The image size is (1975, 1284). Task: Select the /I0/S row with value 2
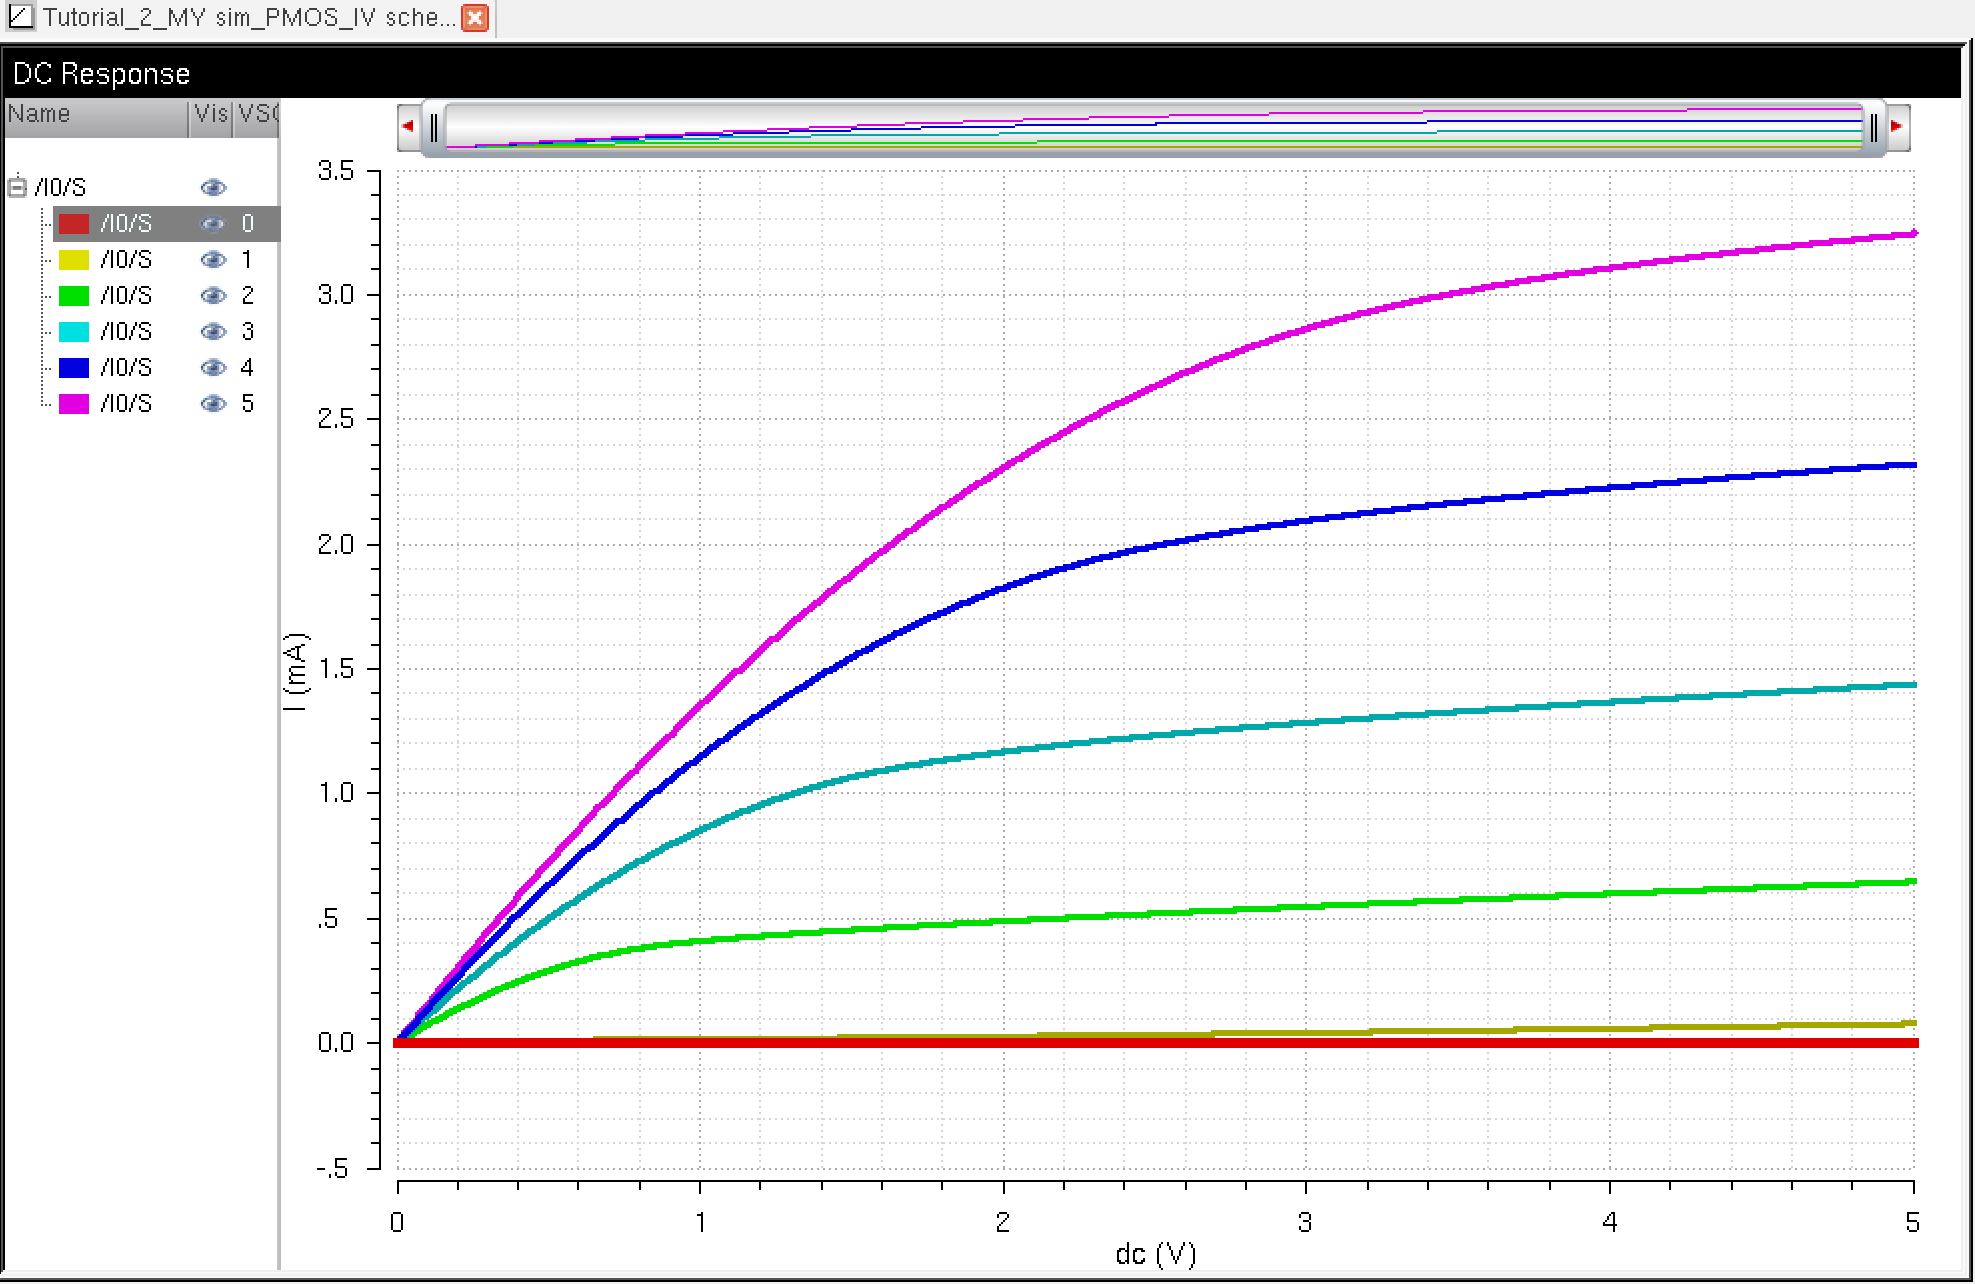tap(166, 296)
